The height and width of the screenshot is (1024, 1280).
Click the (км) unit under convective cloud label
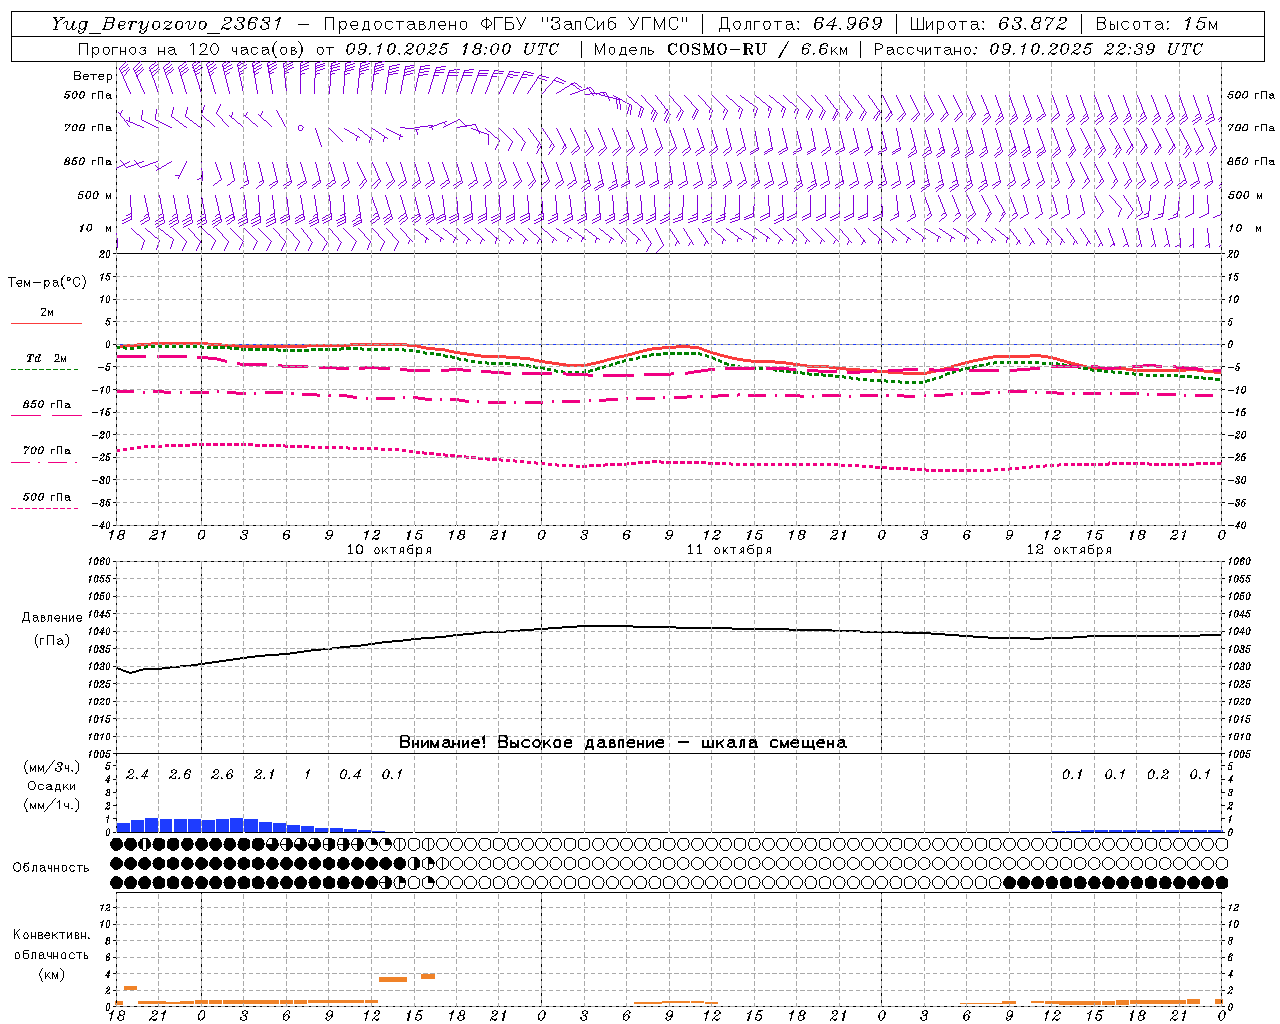51,974
